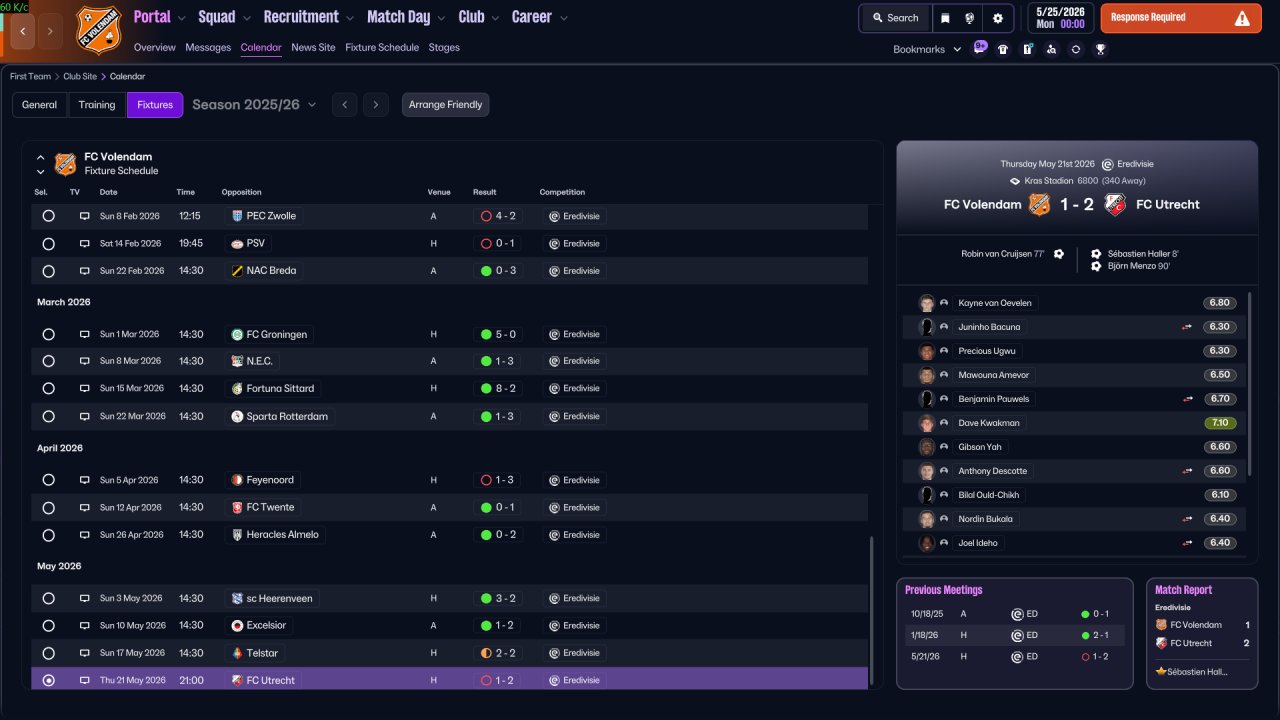Open the scouting search bookmark icon

(x=1051, y=49)
